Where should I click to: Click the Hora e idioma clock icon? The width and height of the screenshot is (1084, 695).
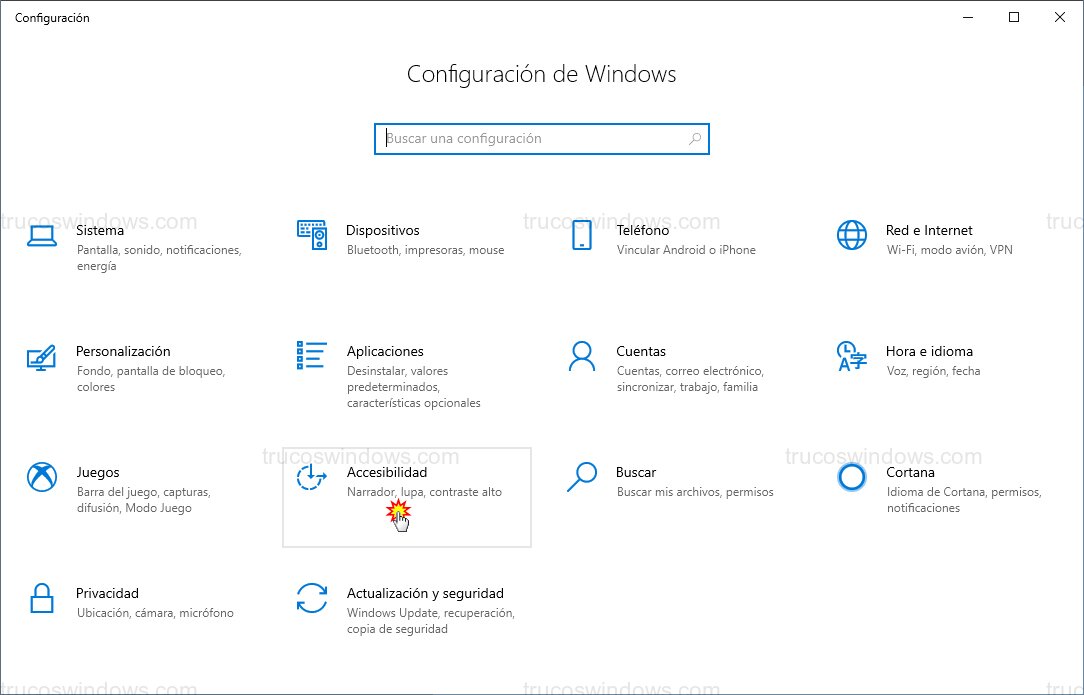pyautogui.click(x=851, y=356)
